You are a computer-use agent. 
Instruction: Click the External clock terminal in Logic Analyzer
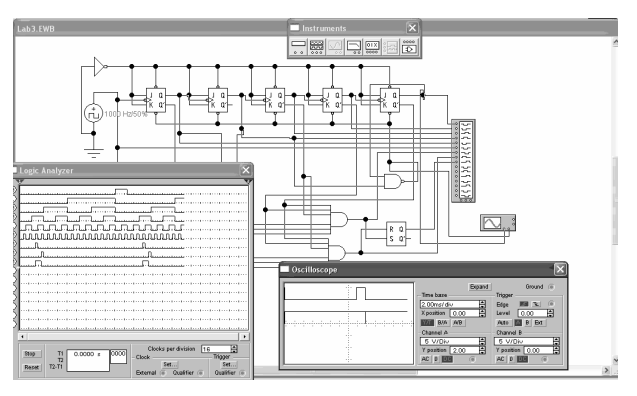[163, 373]
